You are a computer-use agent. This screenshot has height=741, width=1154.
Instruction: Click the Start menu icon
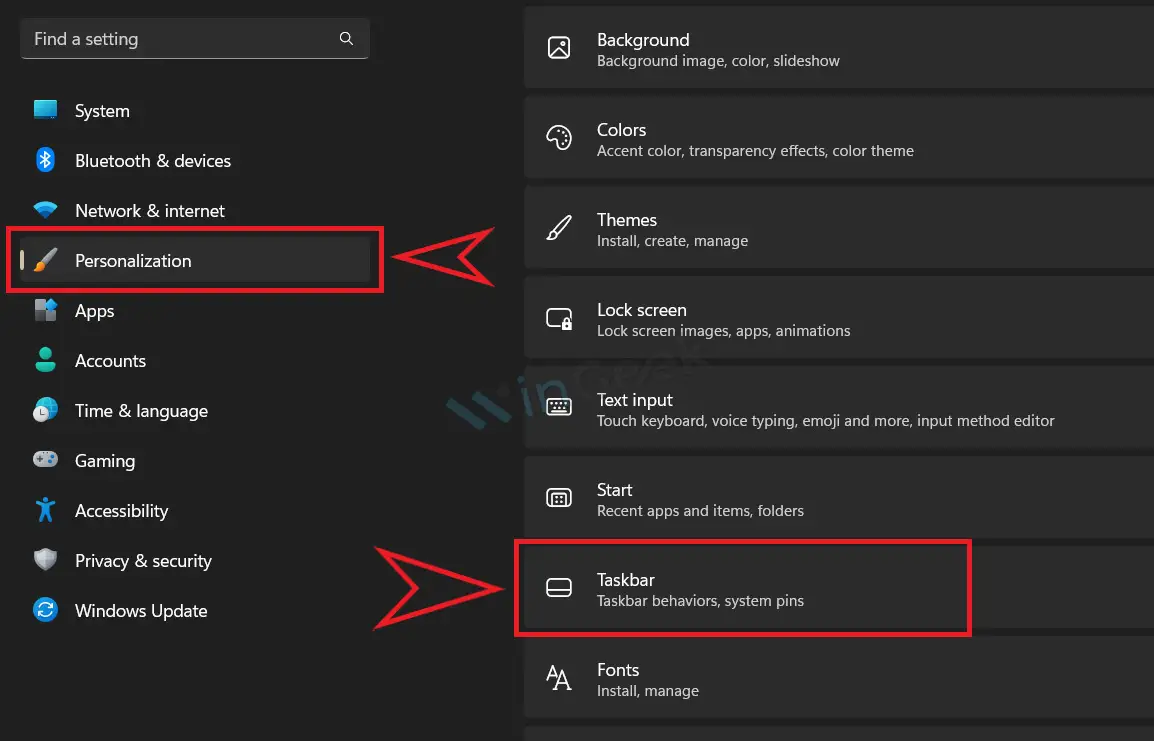(x=559, y=498)
